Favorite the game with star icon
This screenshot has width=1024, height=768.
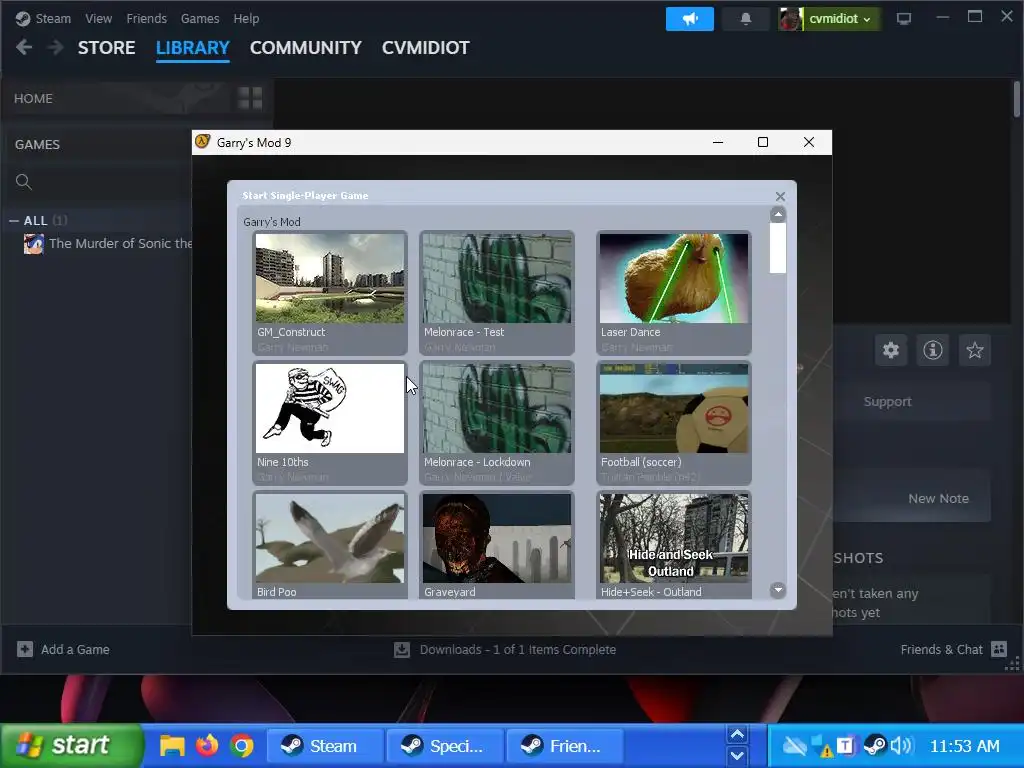point(974,350)
